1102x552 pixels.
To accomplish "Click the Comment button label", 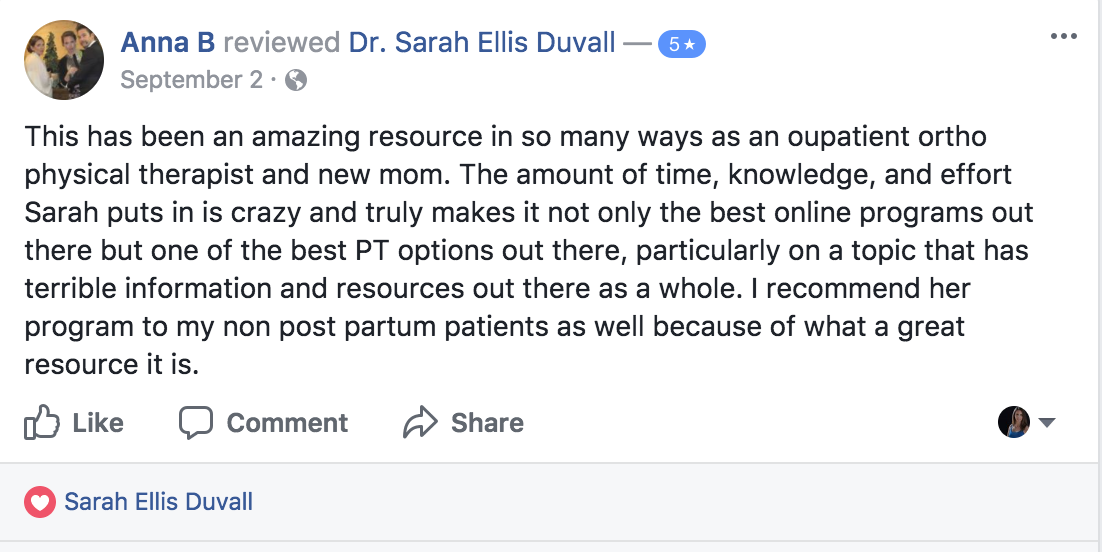I will click(287, 423).
